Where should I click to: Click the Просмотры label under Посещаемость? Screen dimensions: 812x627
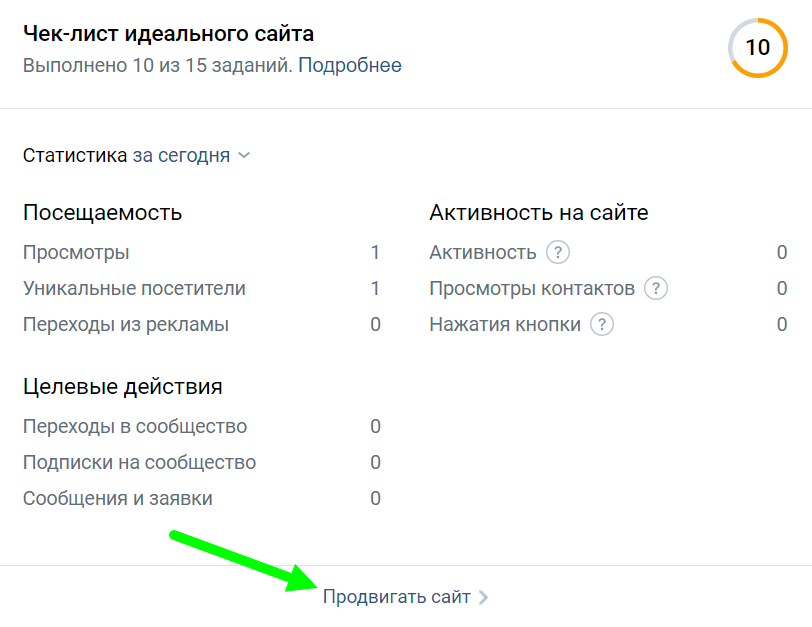click(76, 253)
